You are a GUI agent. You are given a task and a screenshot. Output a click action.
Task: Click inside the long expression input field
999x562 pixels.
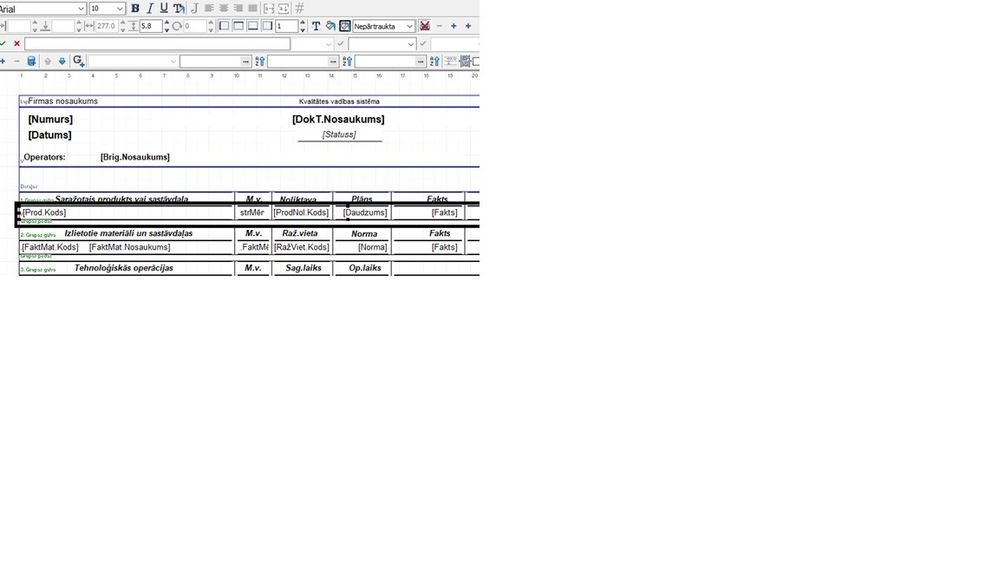coord(157,44)
